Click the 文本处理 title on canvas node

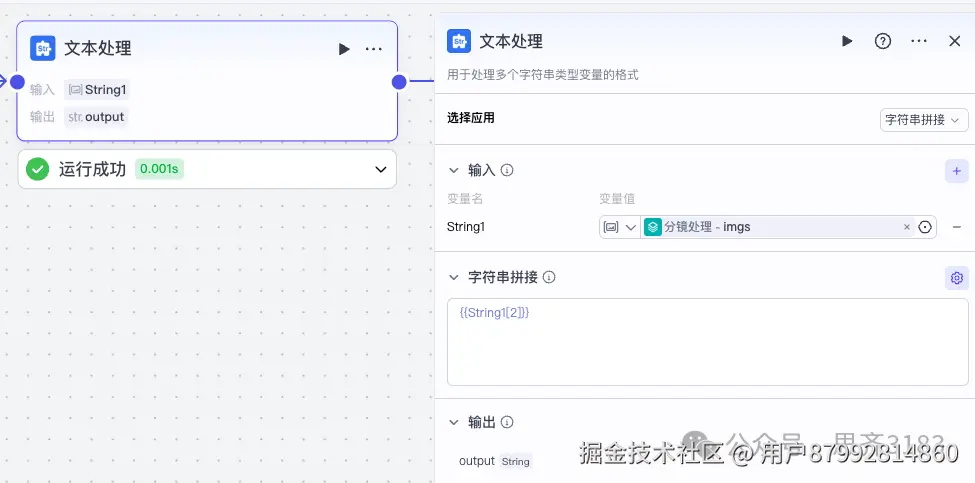[98, 48]
